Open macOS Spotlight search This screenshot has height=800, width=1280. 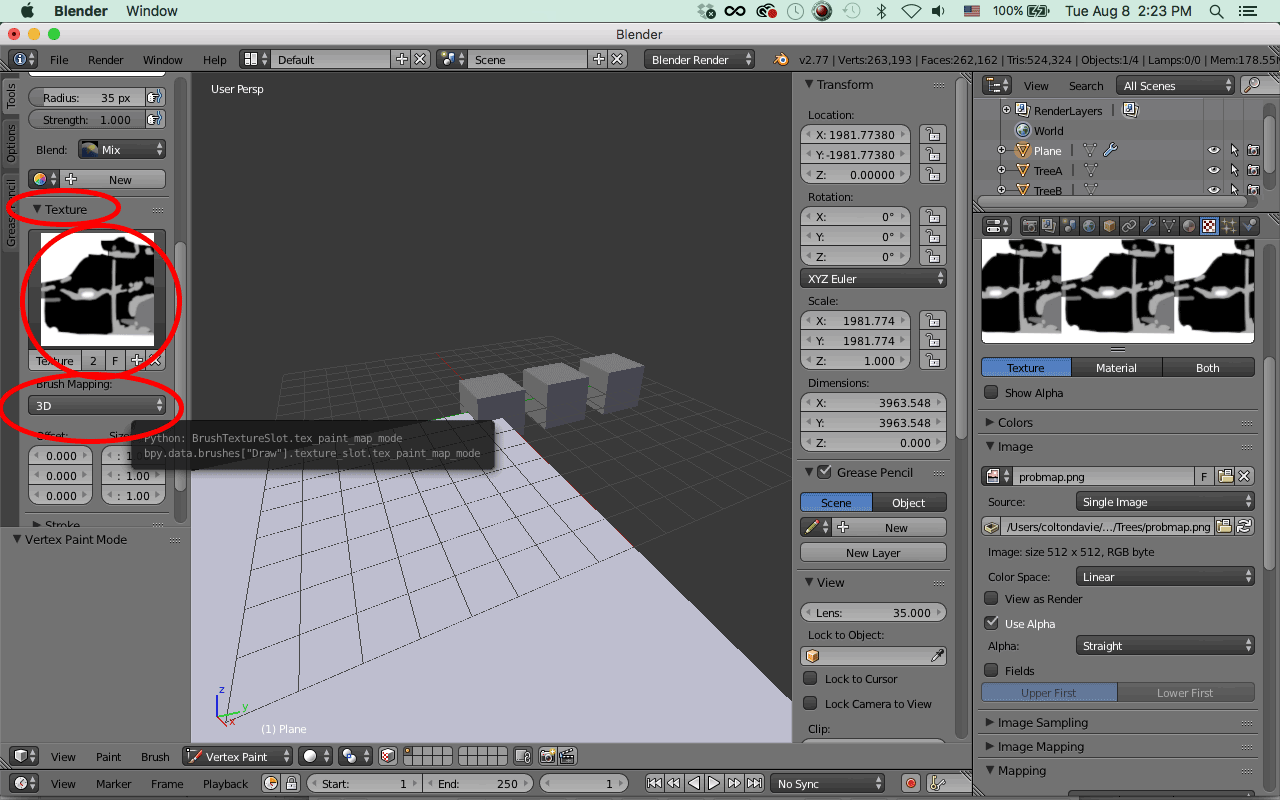[x=1216, y=11]
